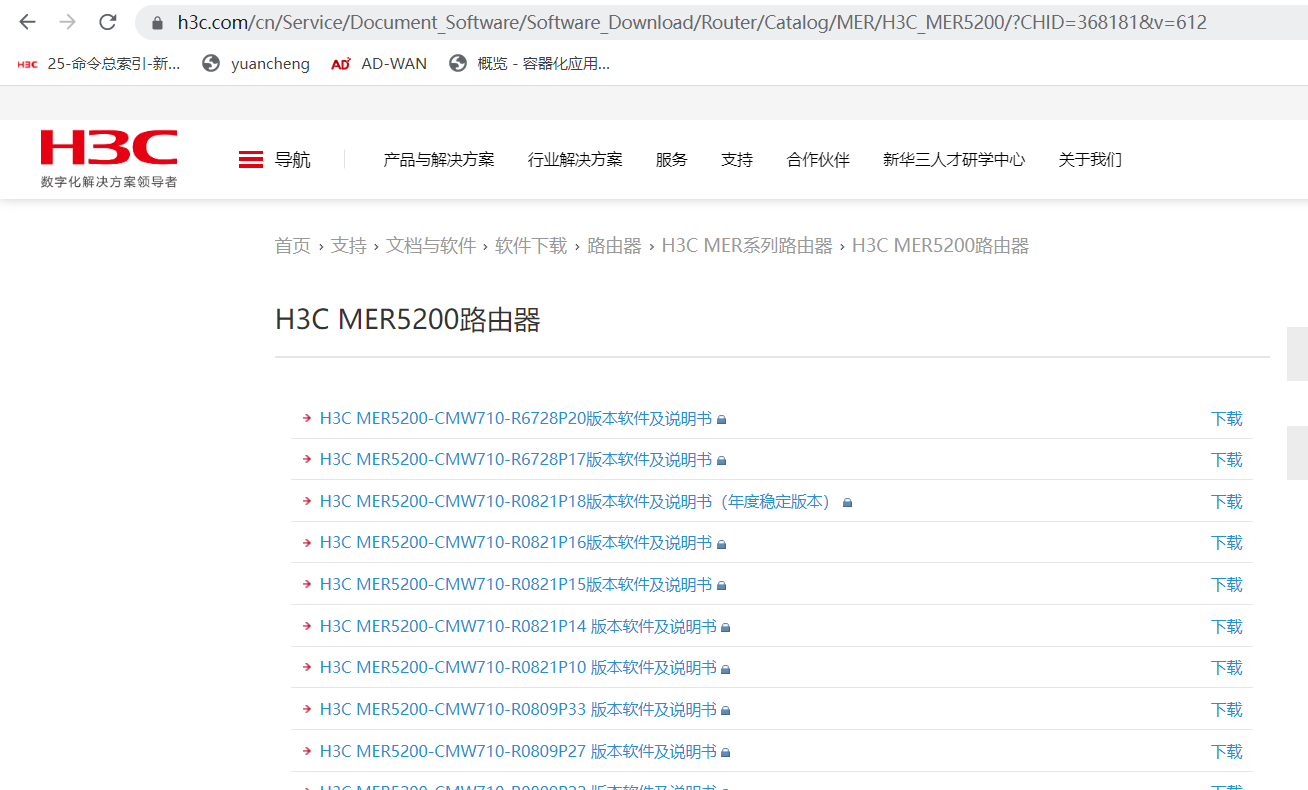Go to 软件下载 in the breadcrumb

(x=531, y=246)
